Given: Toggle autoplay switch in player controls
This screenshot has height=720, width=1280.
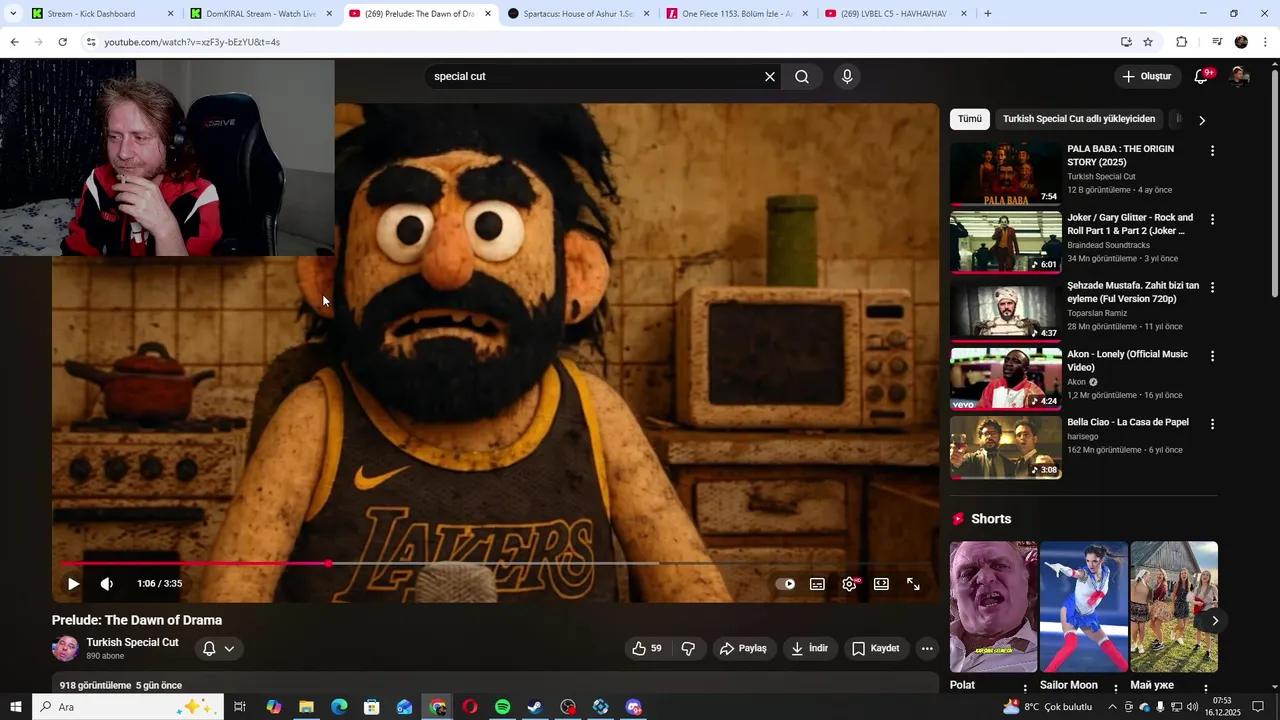Looking at the screenshot, I should click(786, 584).
